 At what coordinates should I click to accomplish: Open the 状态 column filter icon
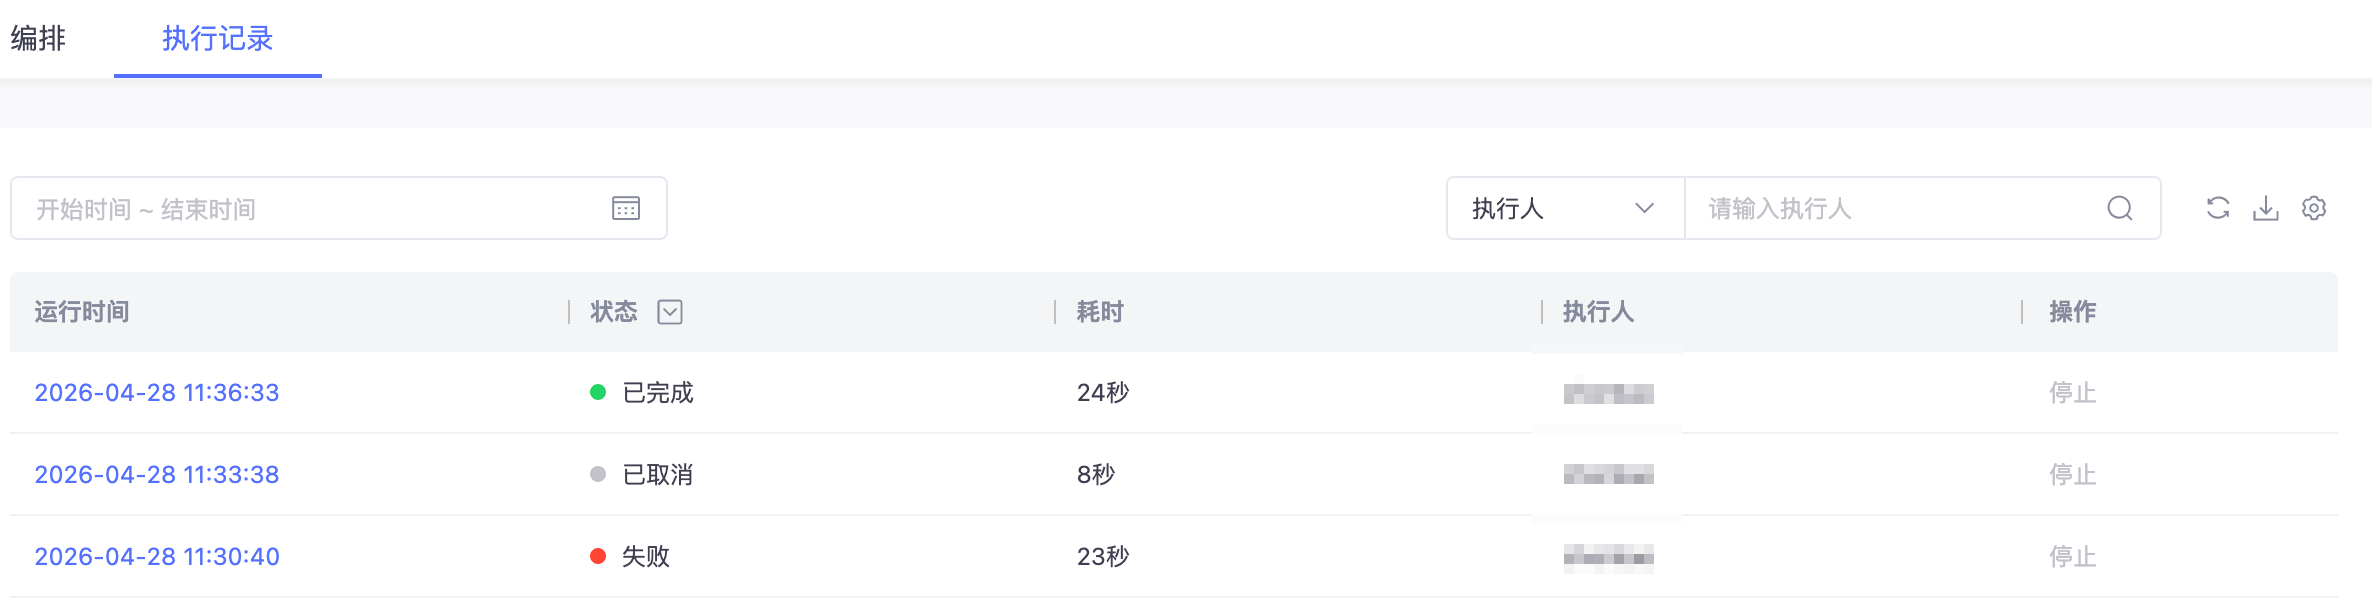point(670,312)
